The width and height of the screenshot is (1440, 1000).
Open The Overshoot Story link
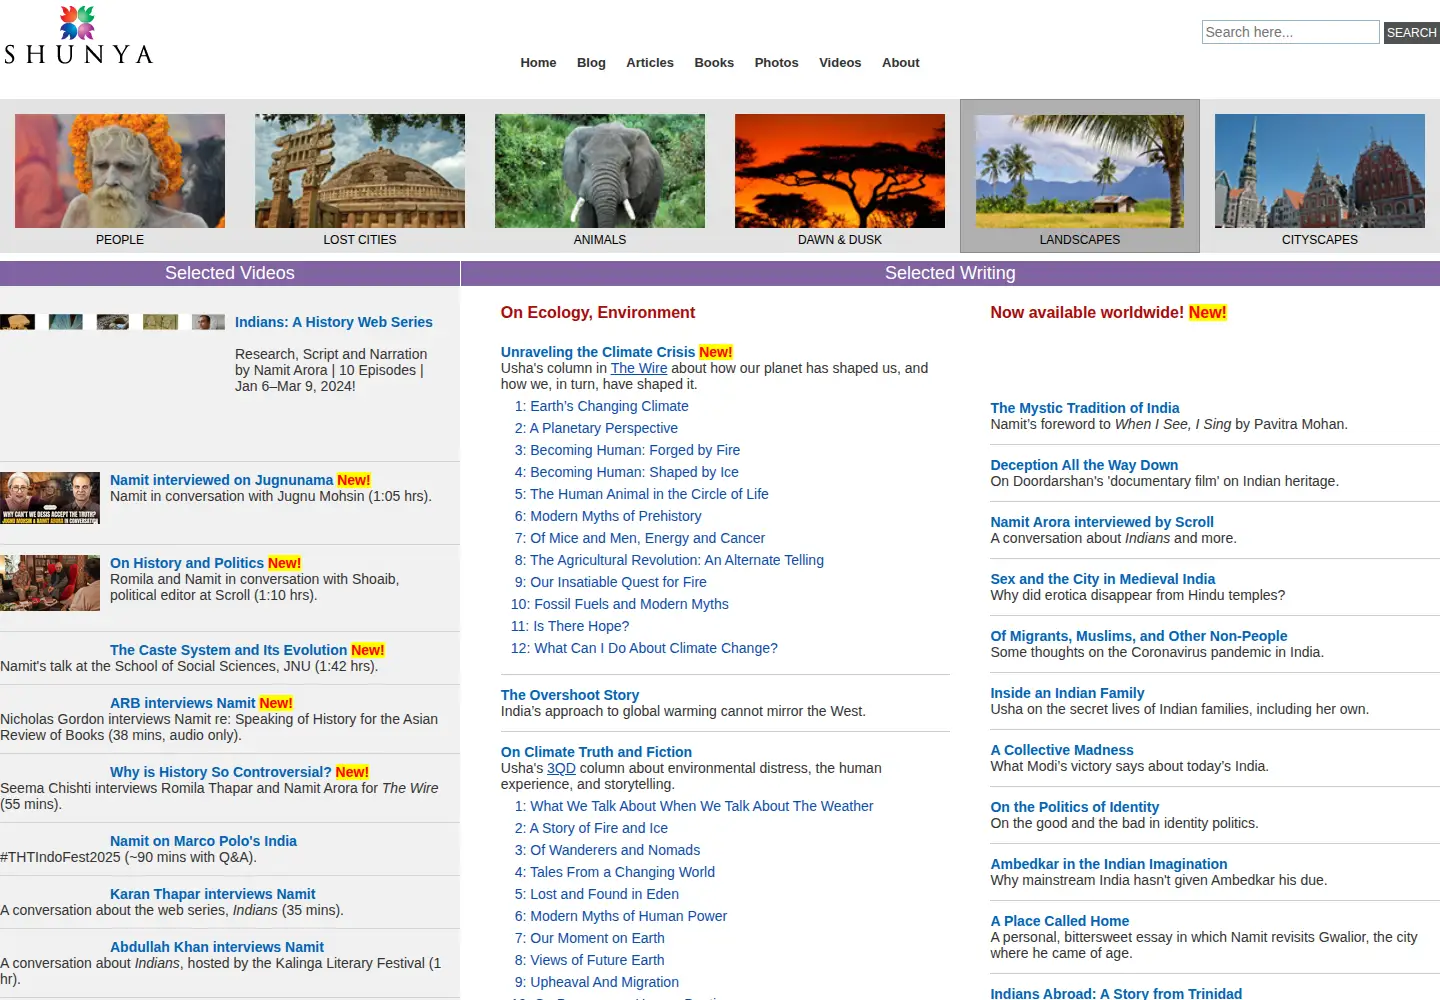click(570, 695)
